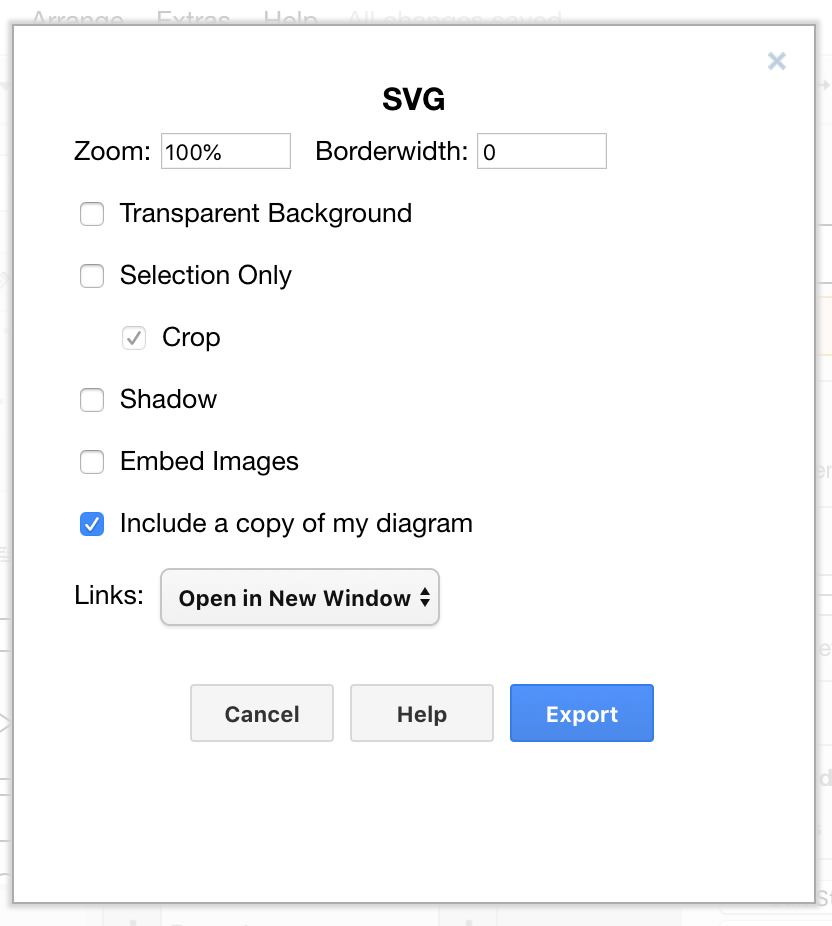This screenshot has height=926, width=832.
Task: Open the Links behavior dropdown
Action: 299,597
